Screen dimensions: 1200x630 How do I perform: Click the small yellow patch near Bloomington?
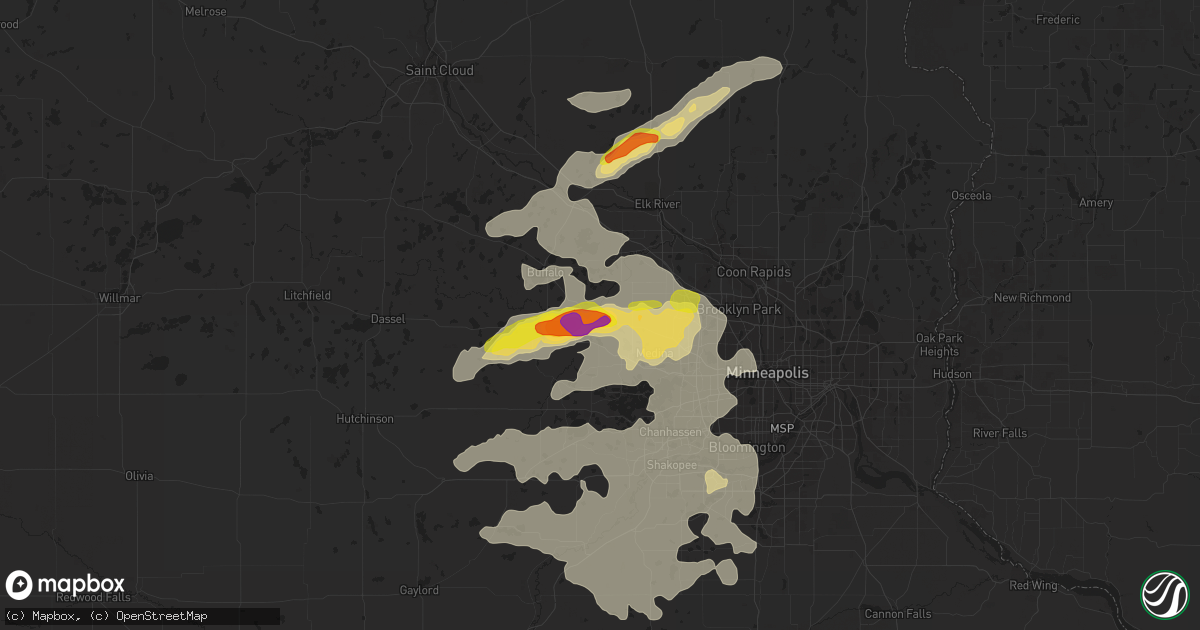(716, 483)
